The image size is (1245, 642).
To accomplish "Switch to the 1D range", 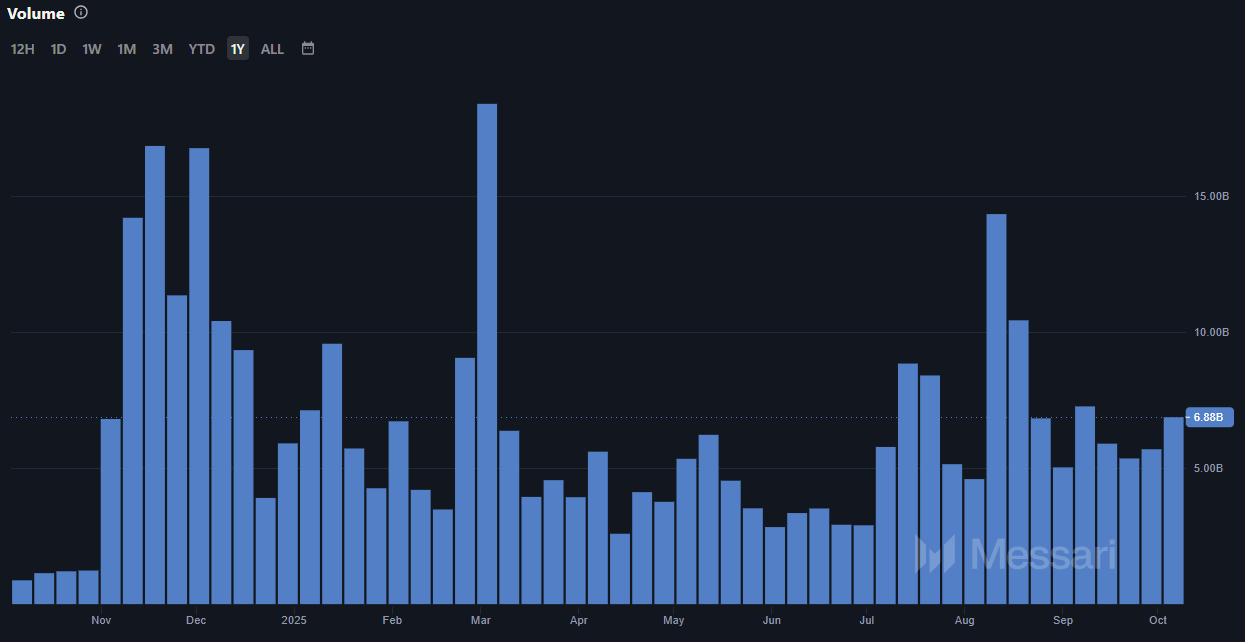I will (x=59, y=49).
